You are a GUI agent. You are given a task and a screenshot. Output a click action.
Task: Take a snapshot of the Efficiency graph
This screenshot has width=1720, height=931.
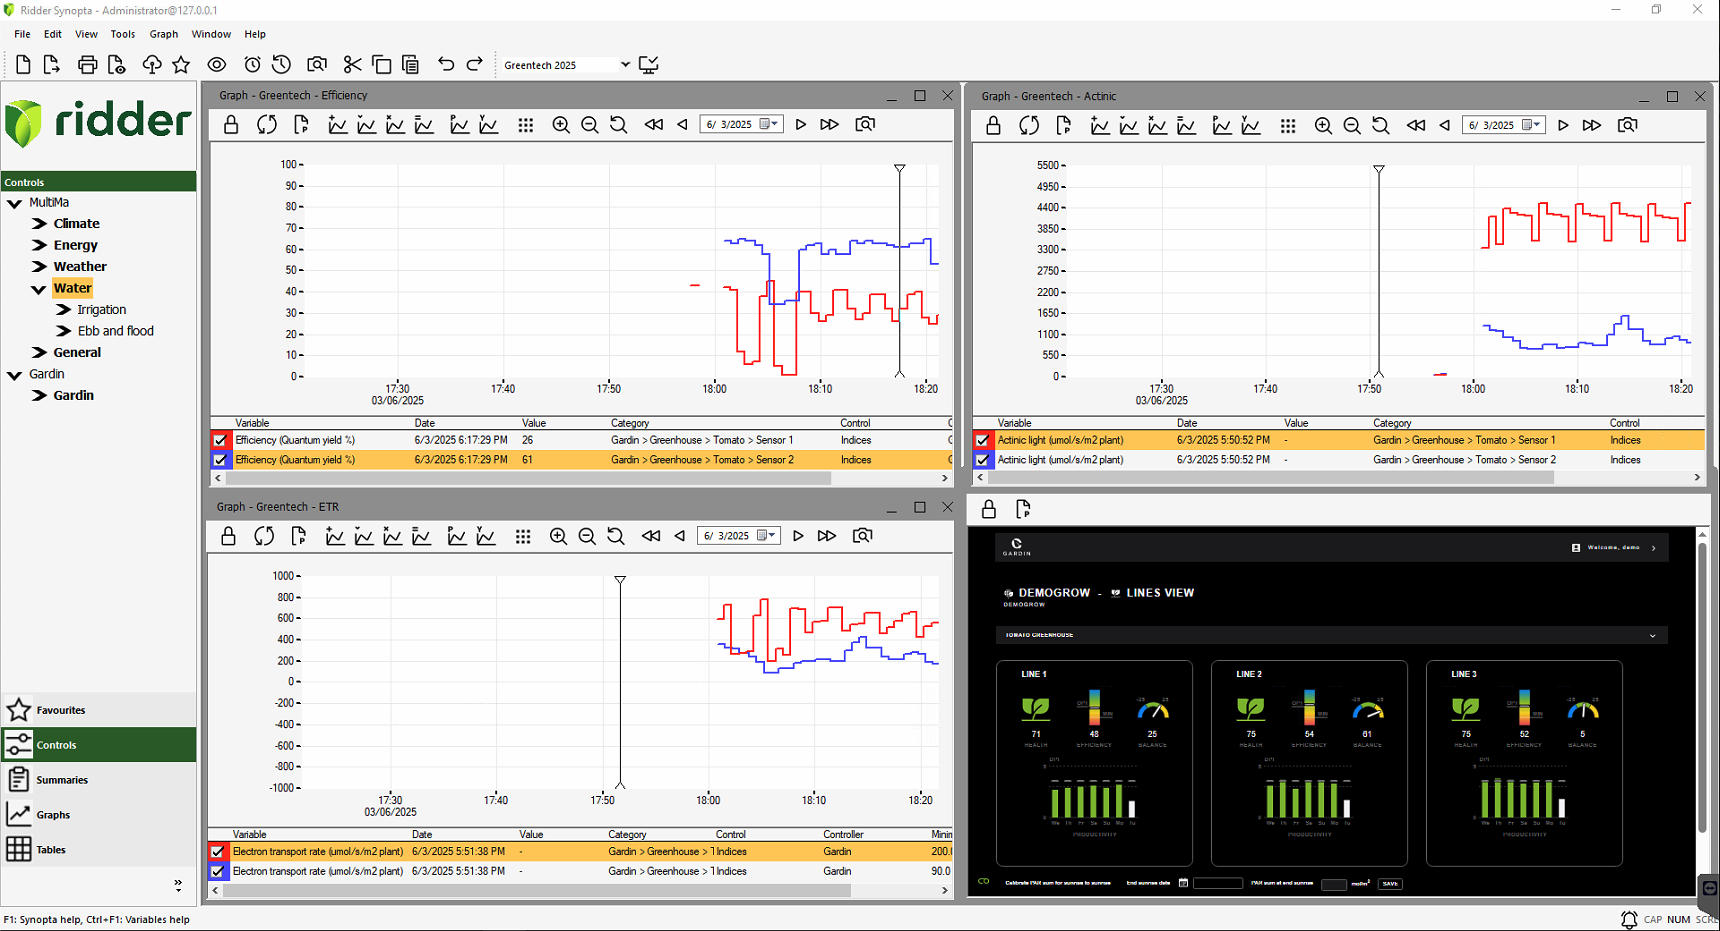[x=865, y=125]
